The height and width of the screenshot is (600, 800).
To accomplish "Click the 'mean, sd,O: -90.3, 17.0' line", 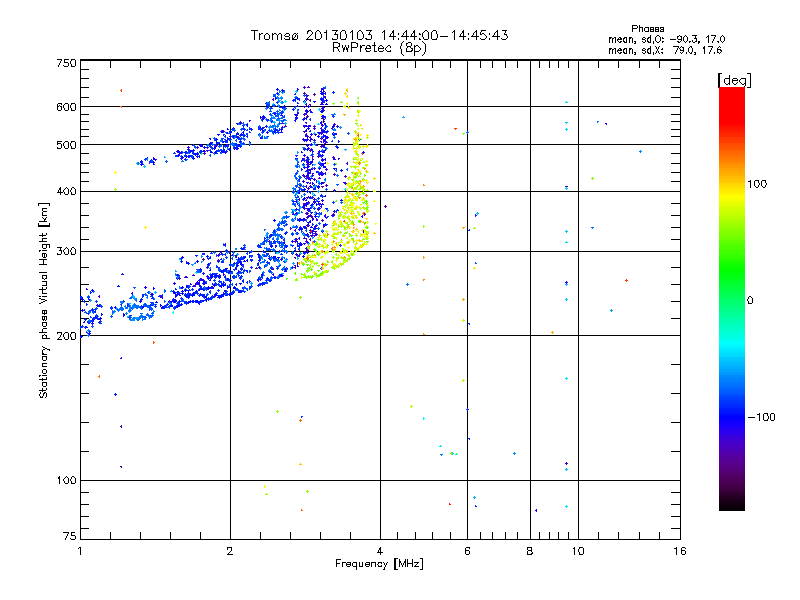I will pos(666,39).
